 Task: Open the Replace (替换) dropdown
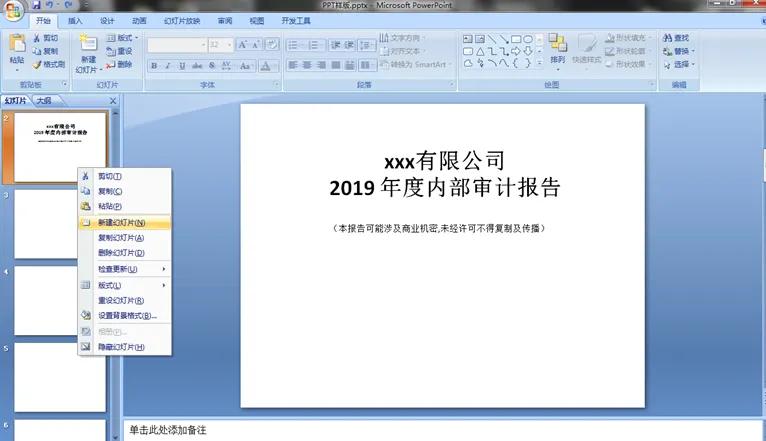(x=679, y=51)
